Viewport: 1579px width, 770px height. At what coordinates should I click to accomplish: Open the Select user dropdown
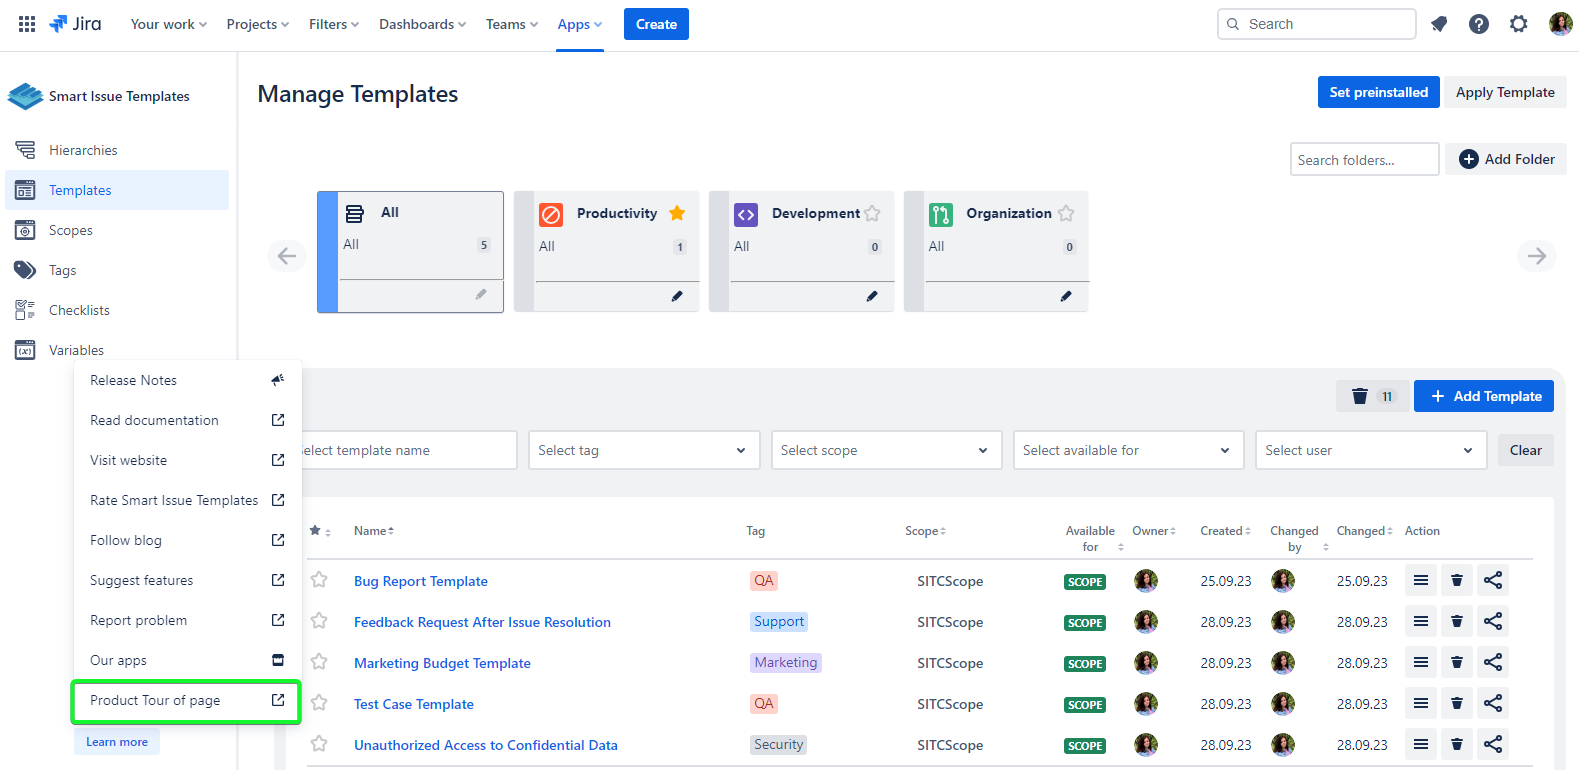click(1370, 451)
